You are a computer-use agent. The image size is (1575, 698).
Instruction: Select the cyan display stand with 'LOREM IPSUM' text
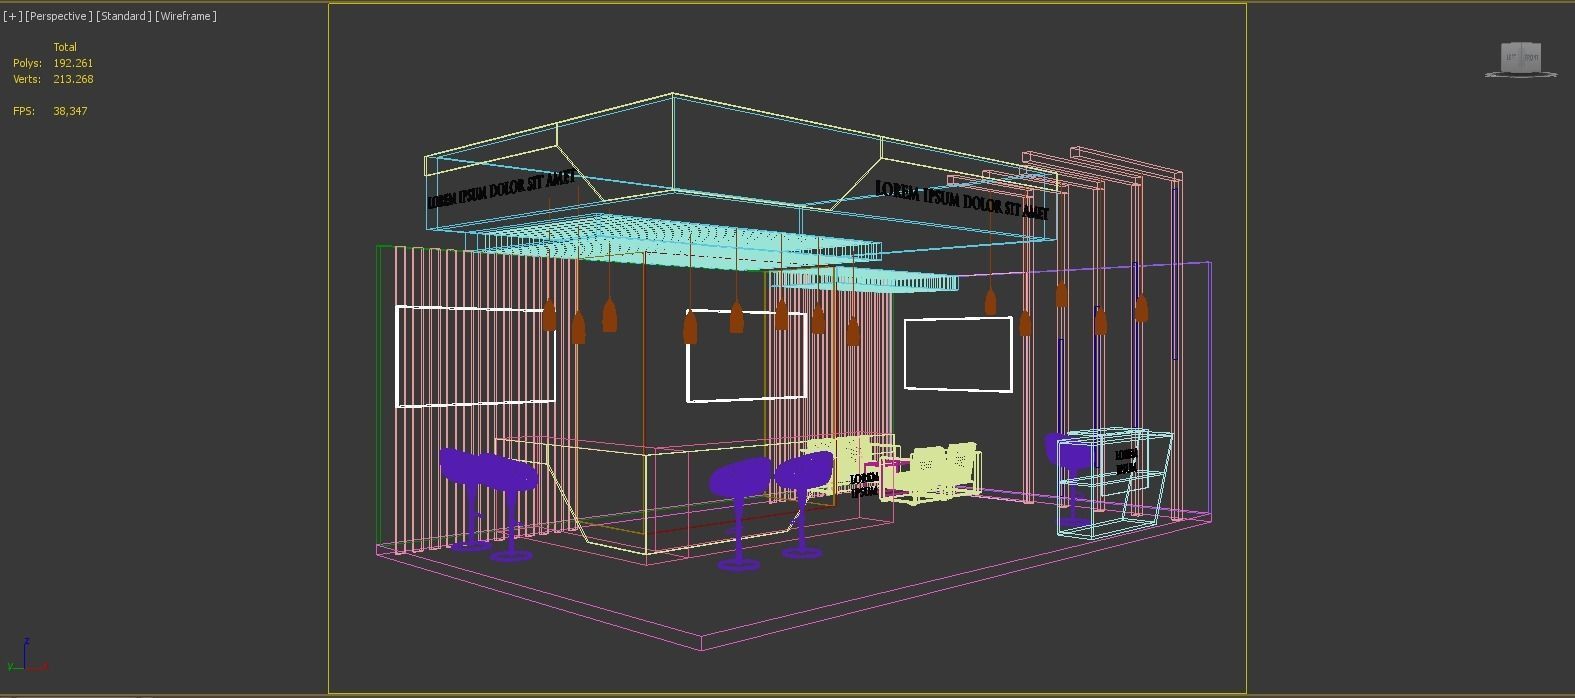click(x=1115, y=482)
